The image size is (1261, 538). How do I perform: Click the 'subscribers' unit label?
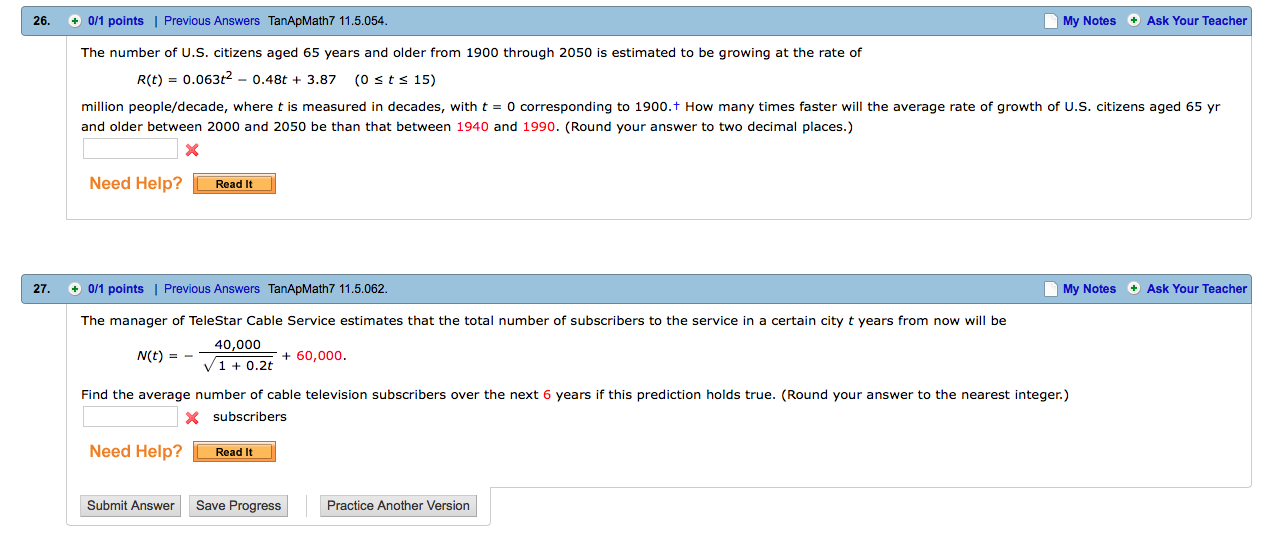point(250,417)
